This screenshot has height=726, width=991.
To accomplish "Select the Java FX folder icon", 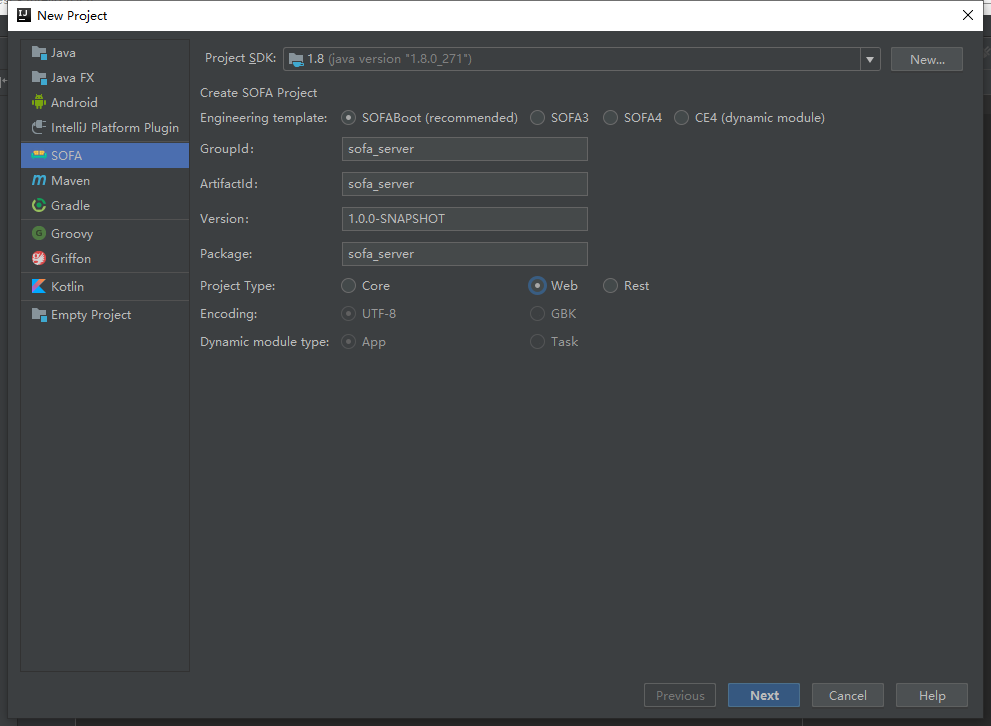I will coord(39,78).
